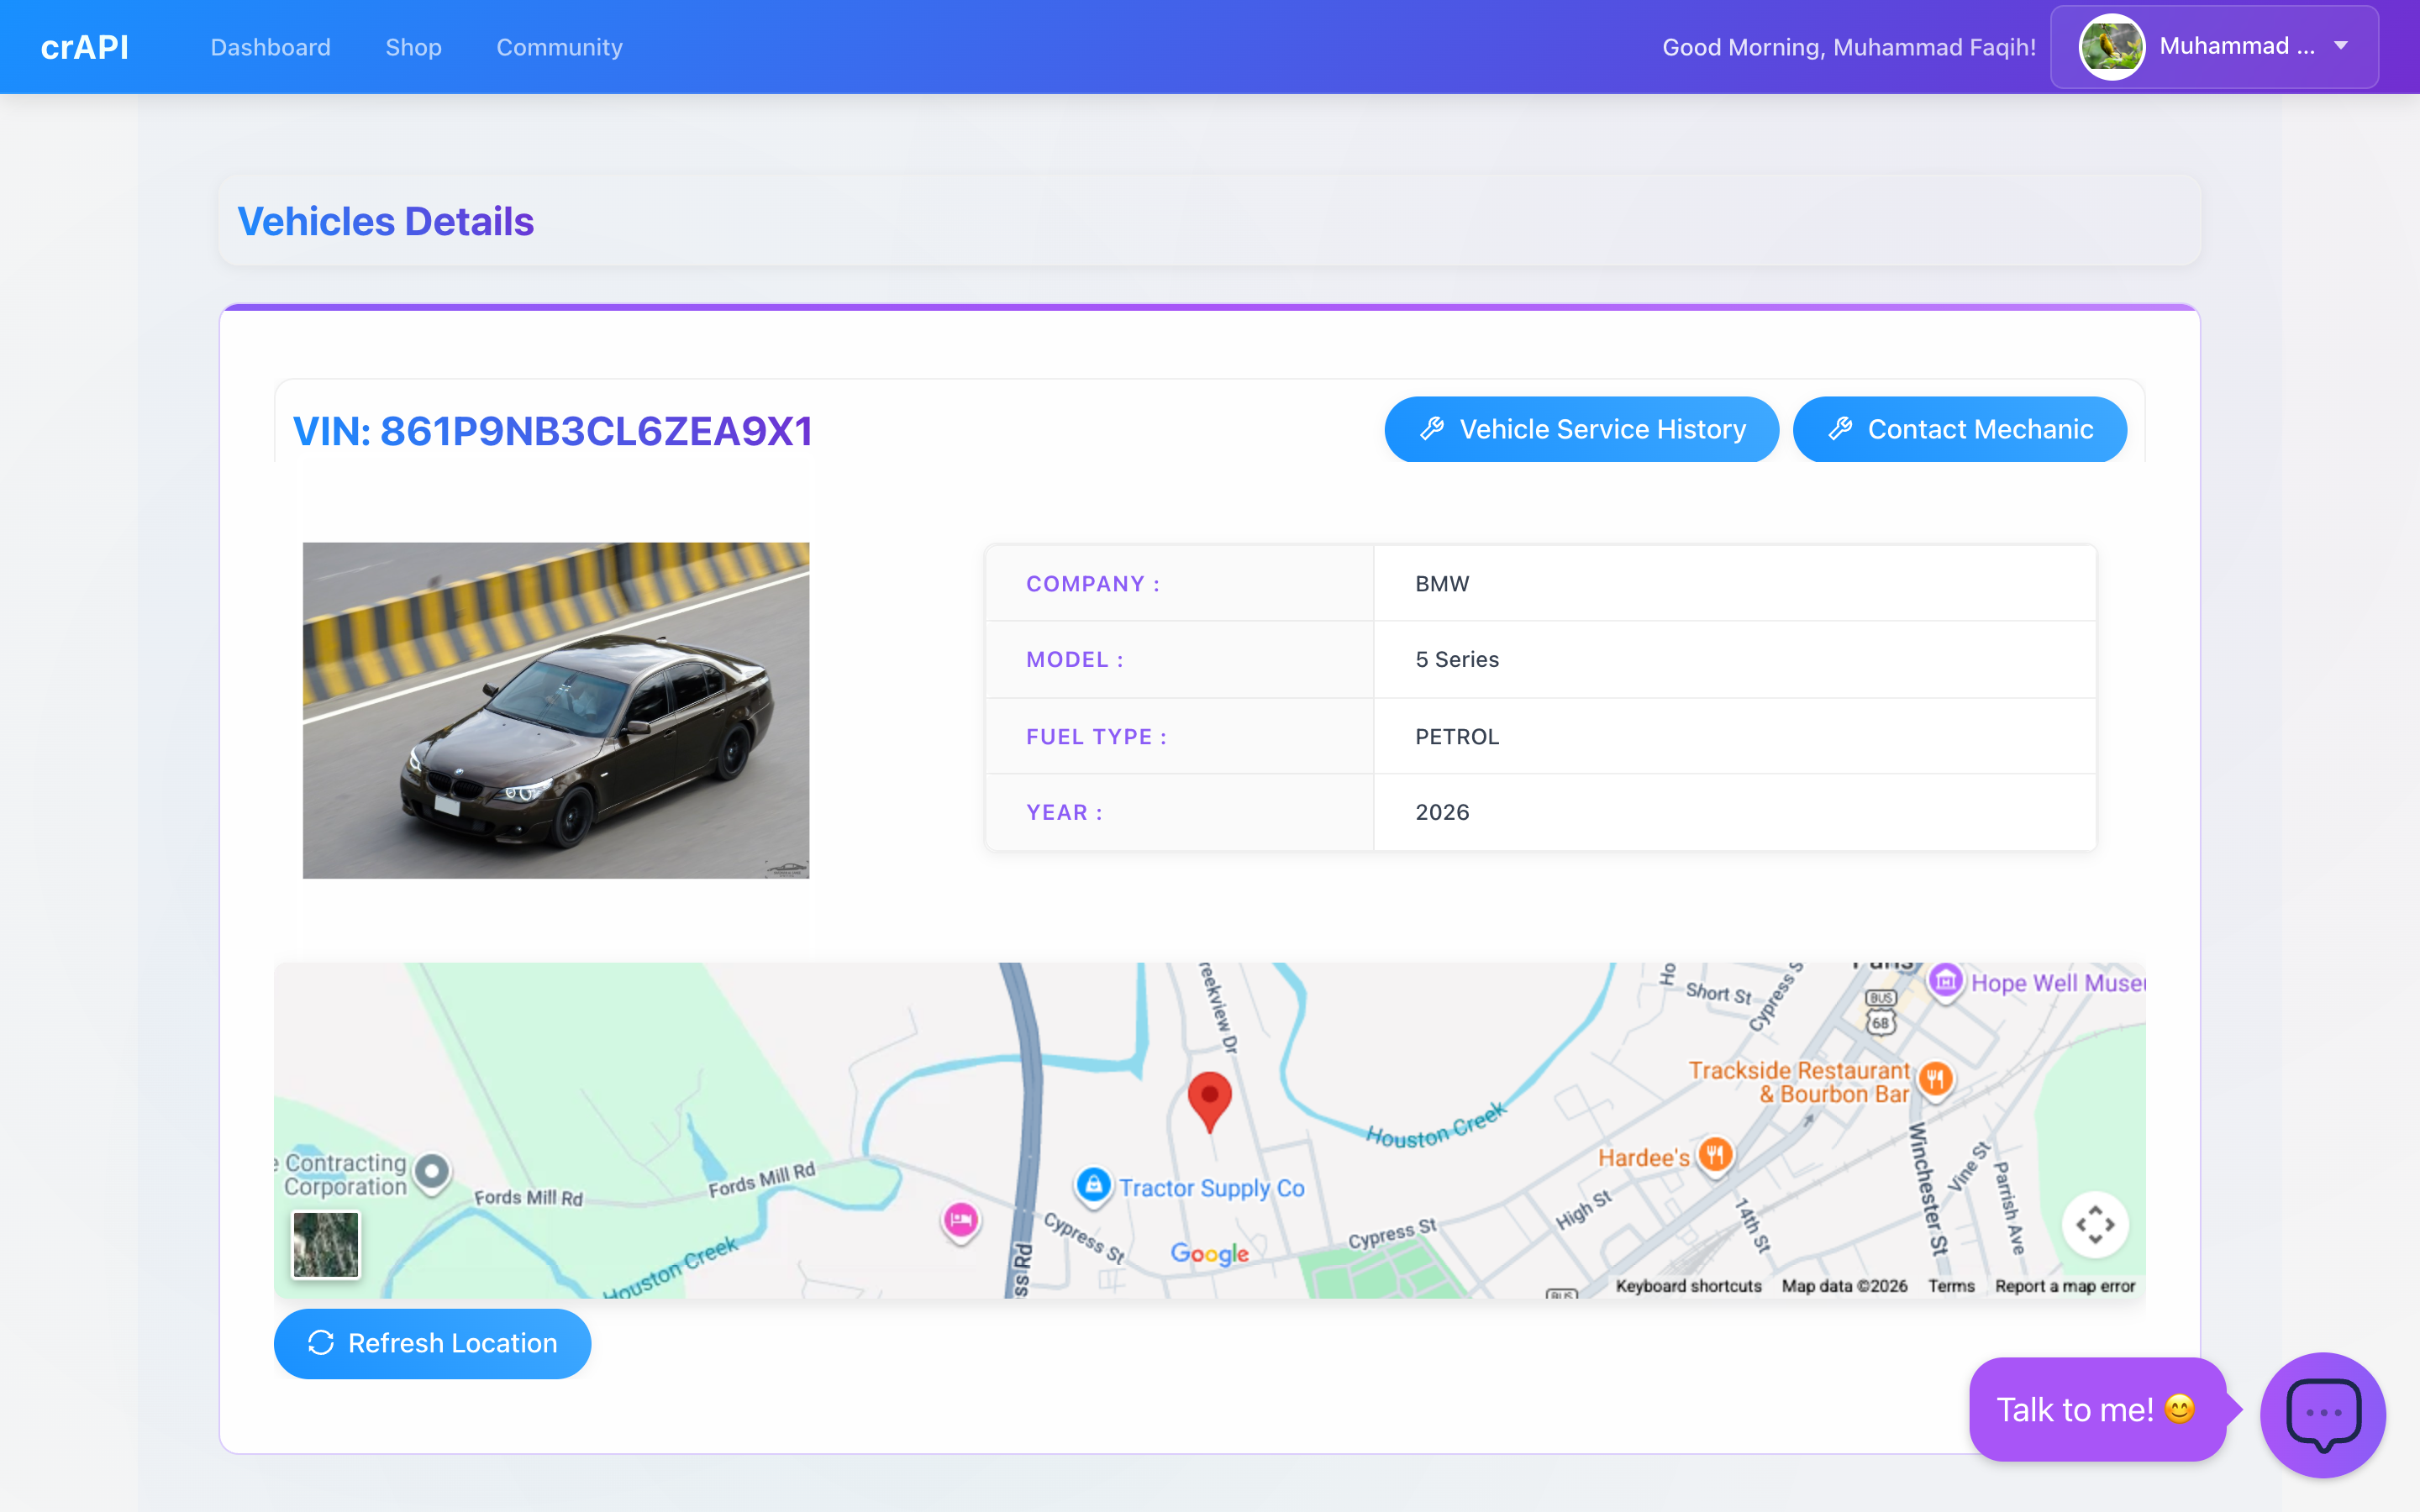Click the FUEL TYPE : label cell
2420x1512 pixels.
click(1180, 736)
